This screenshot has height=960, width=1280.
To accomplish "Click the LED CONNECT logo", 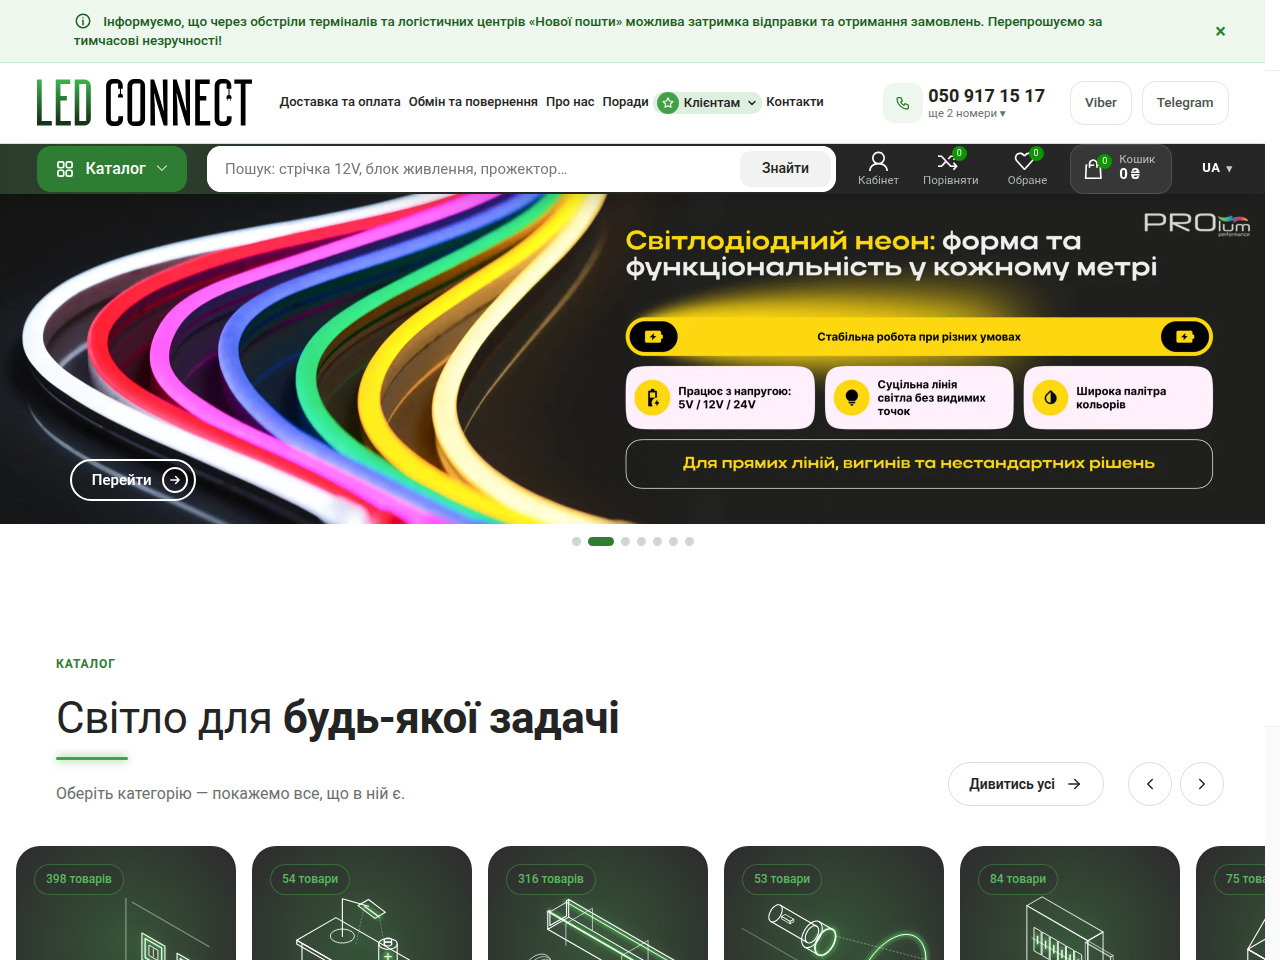I will 144,103.
